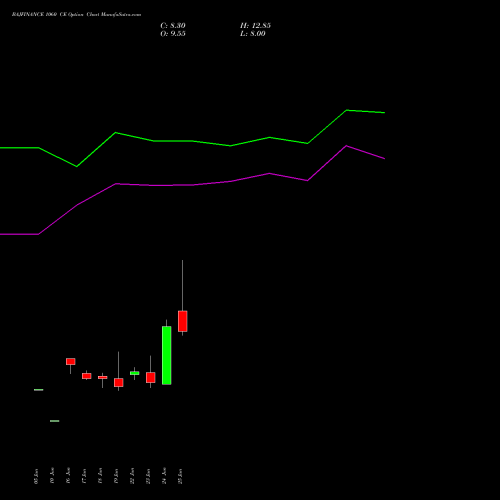Click the "22 Jun" date axis label

[x=132, y=476]
